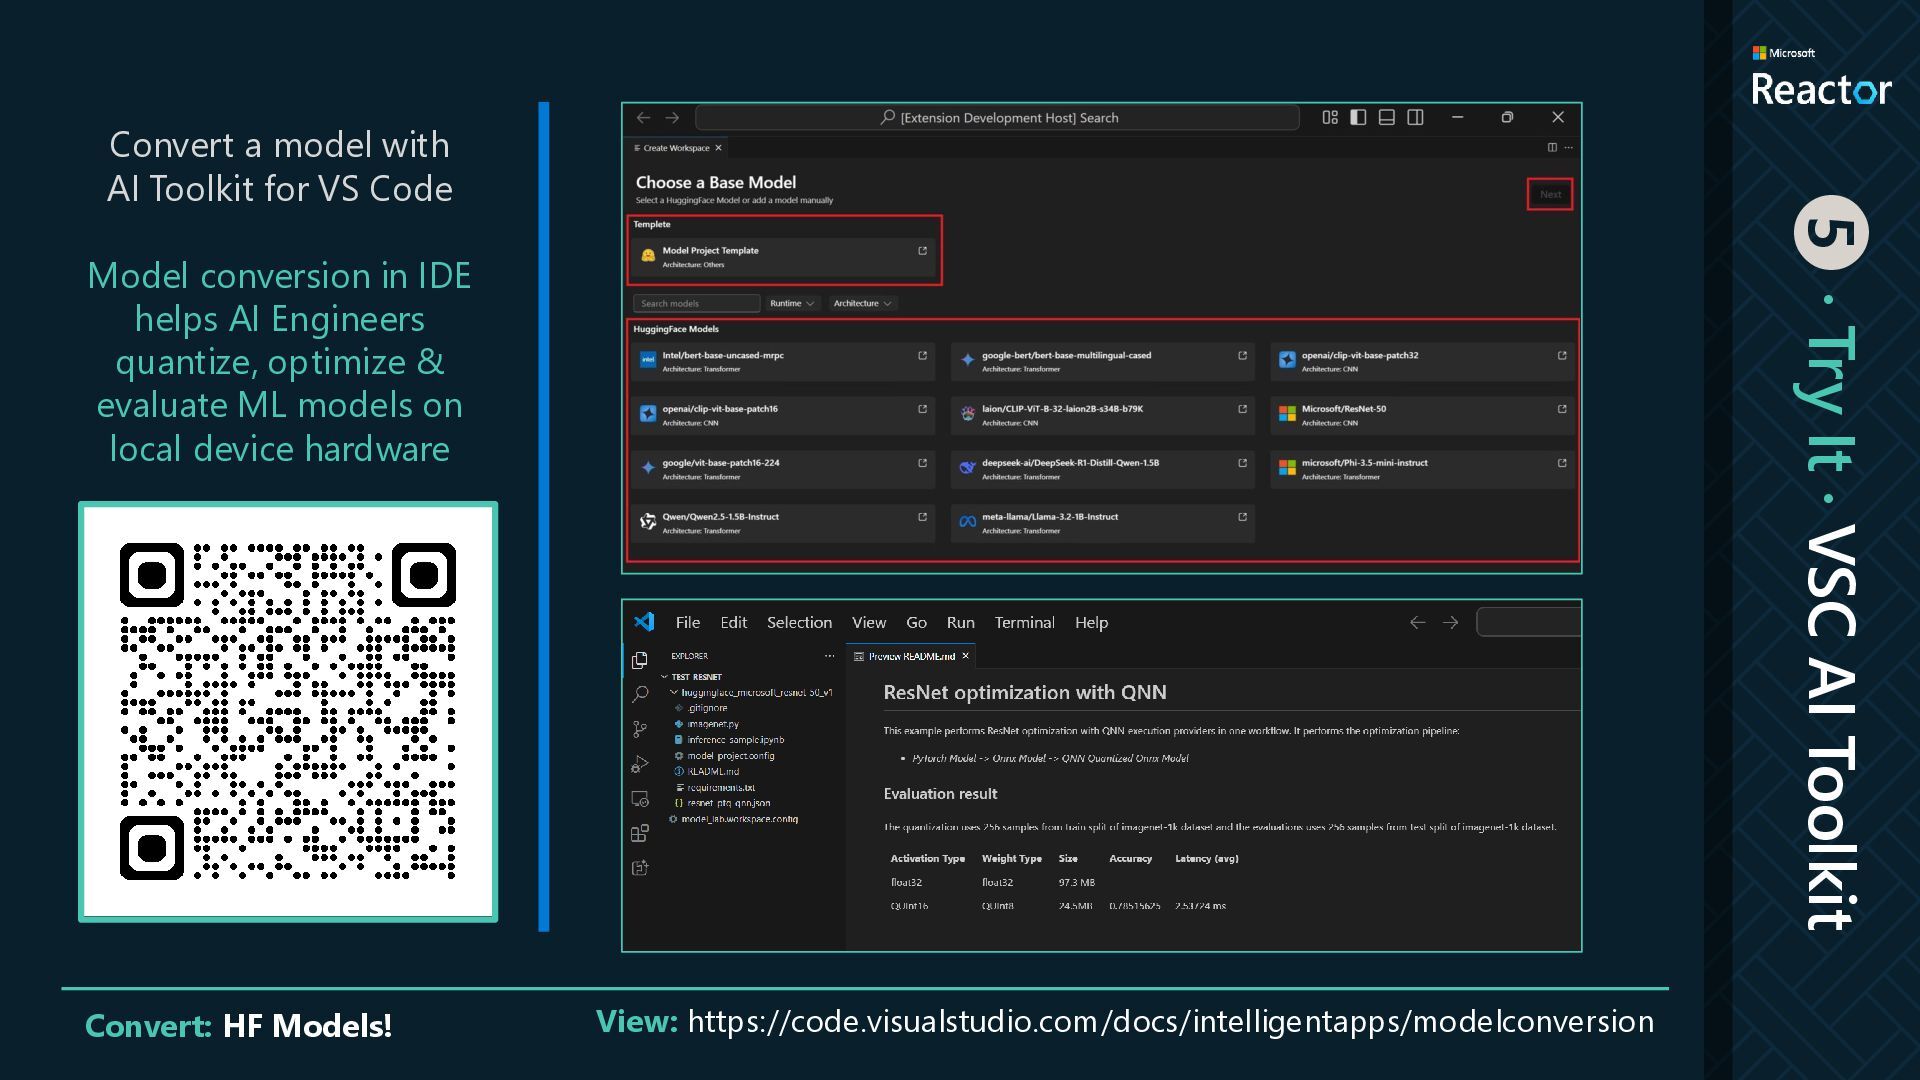Open the code.visualstudio.com modelconversion link
This screenshot has height=1080, width=1920.
tap(1170, 1022)
